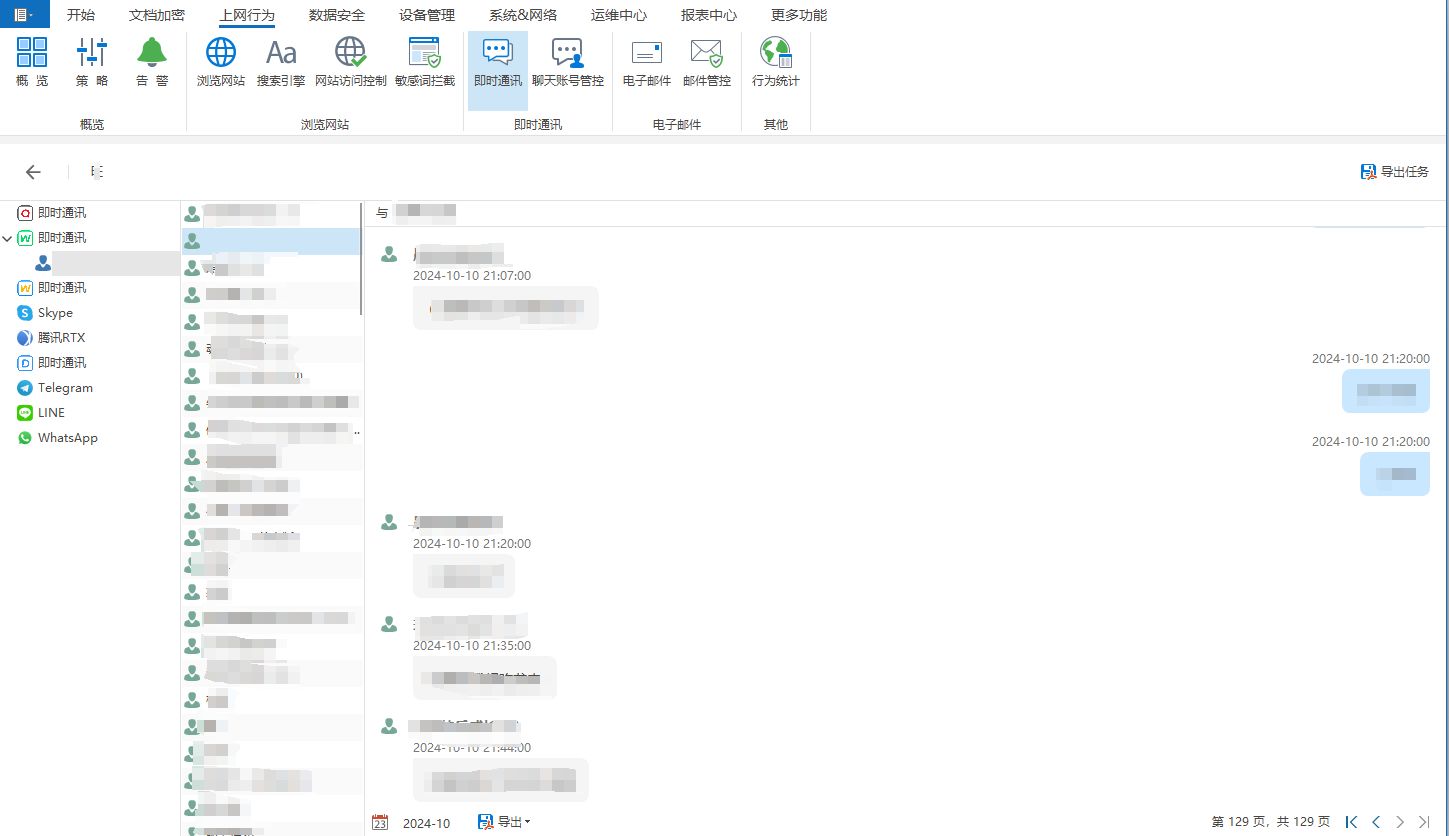Image resolution: width=1449 pixels, height=836 pixels.
Task: Go to the previous page
Action: [x=1376, y=822]
